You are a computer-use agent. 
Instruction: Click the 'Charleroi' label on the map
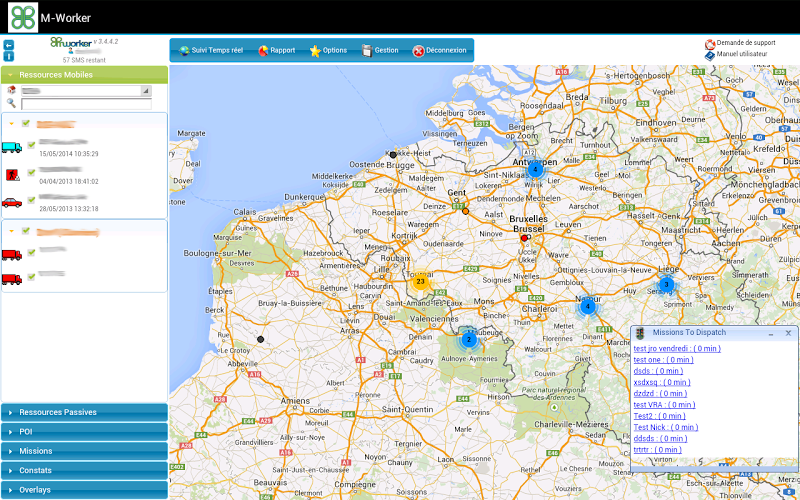coord(540,309)
